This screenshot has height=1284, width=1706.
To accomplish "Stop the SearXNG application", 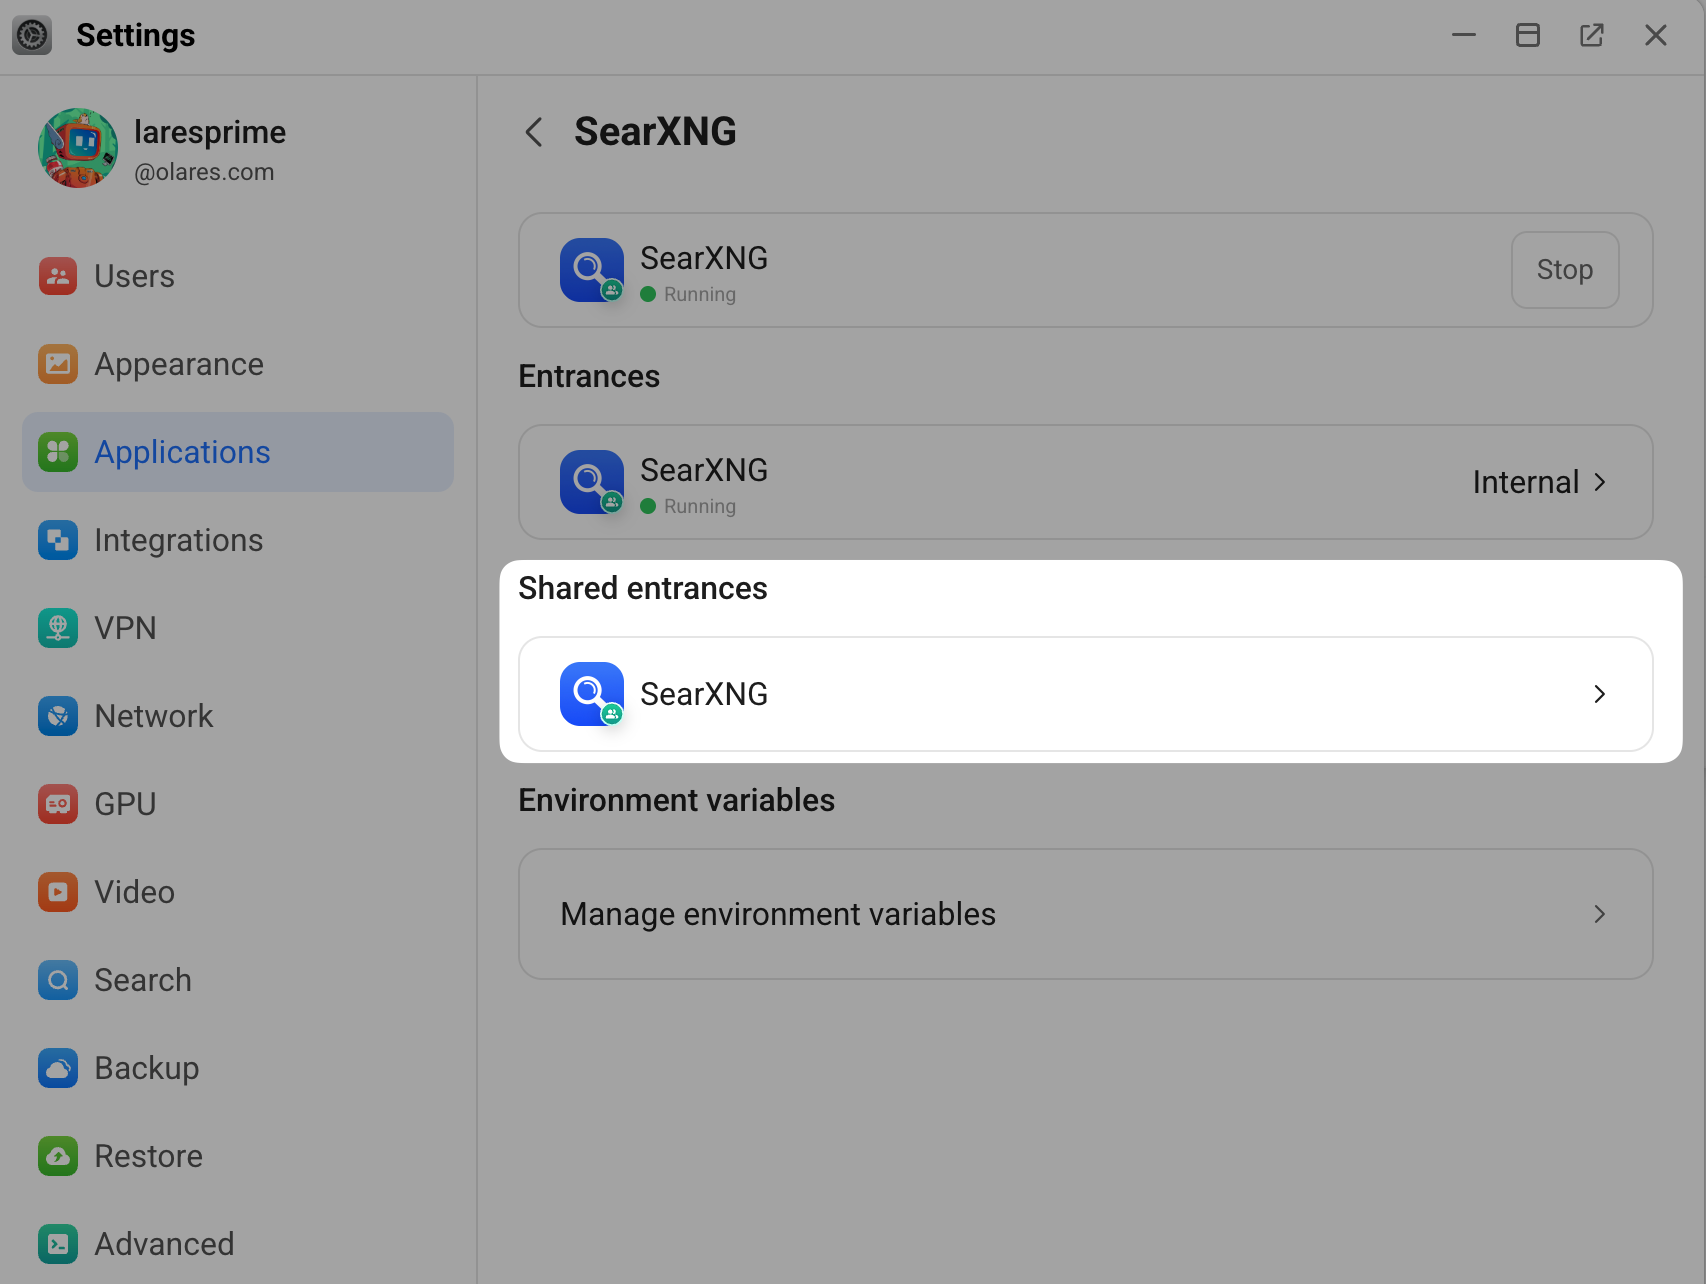I will point(1565,270).
